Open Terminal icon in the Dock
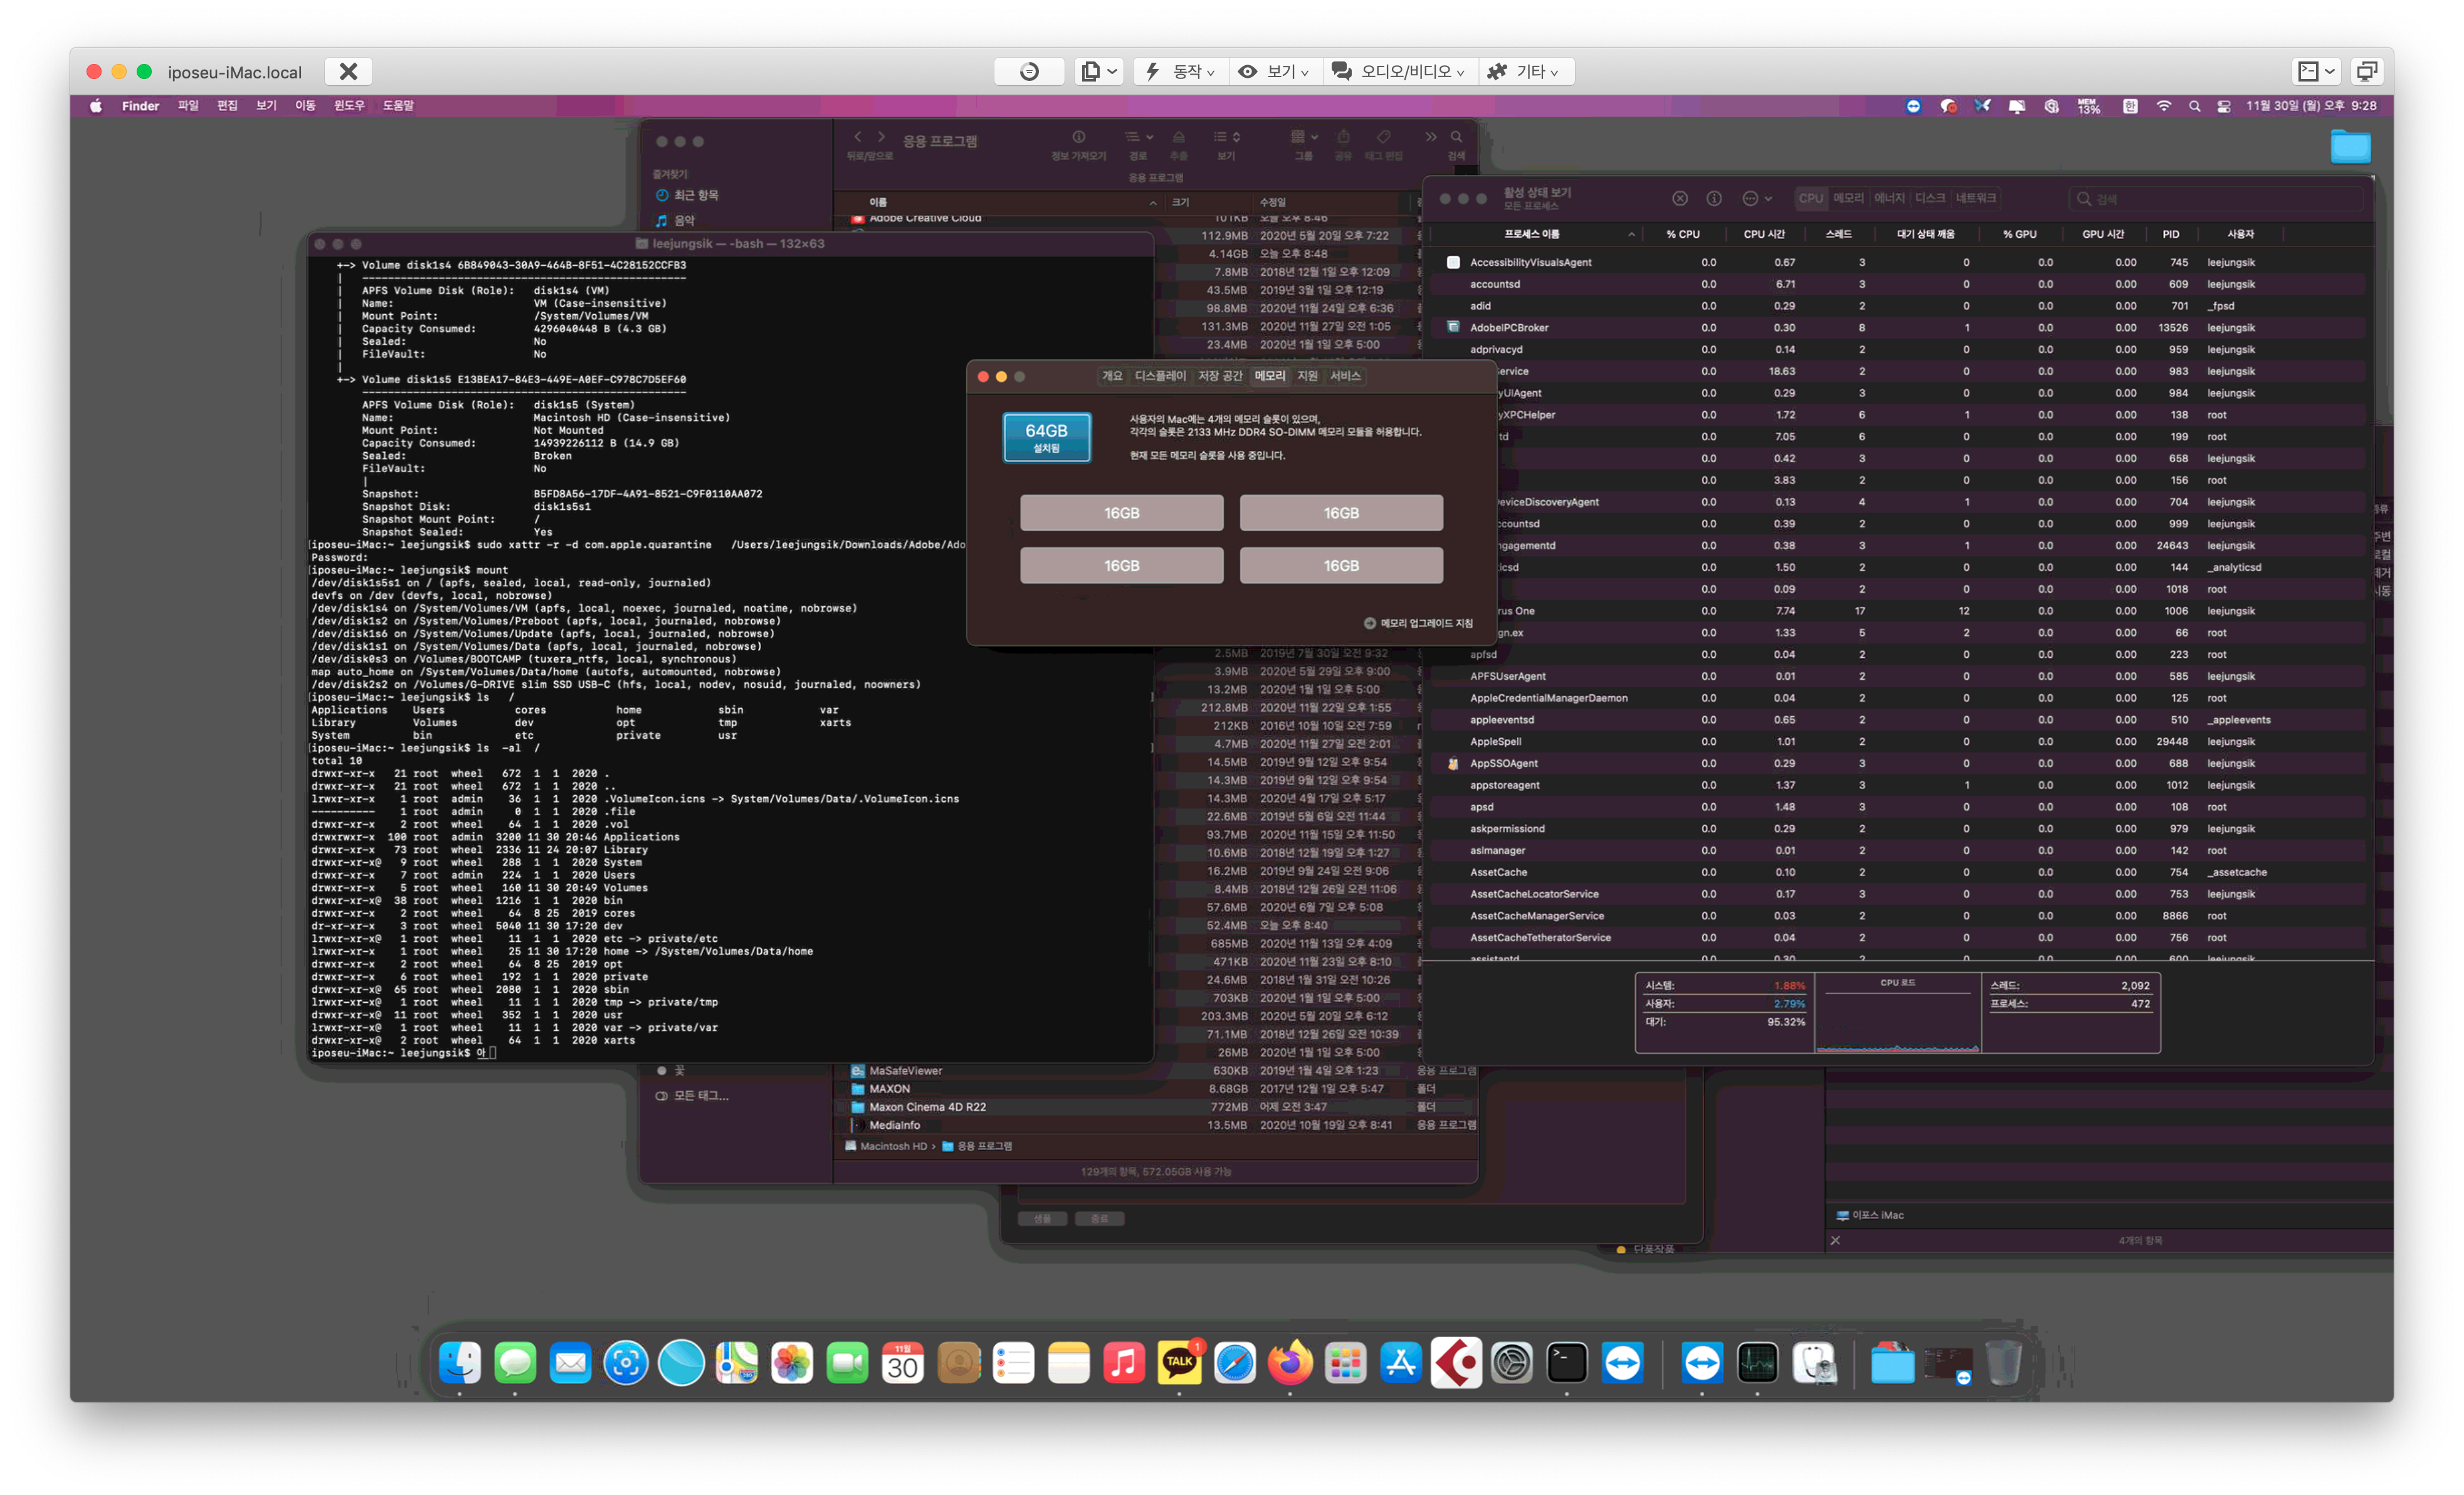2464x1495 pixels. click(1567, 1362)
